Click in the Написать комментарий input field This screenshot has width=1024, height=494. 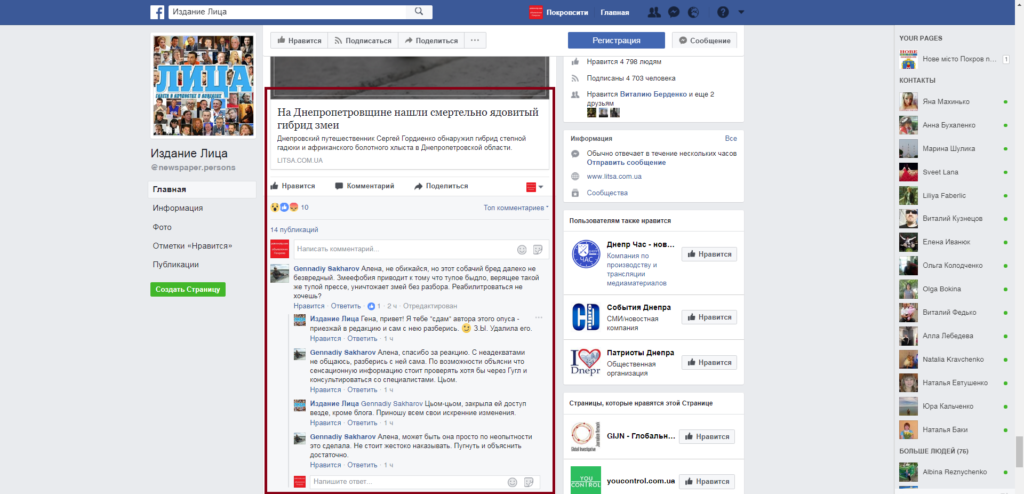pos(400,248)
